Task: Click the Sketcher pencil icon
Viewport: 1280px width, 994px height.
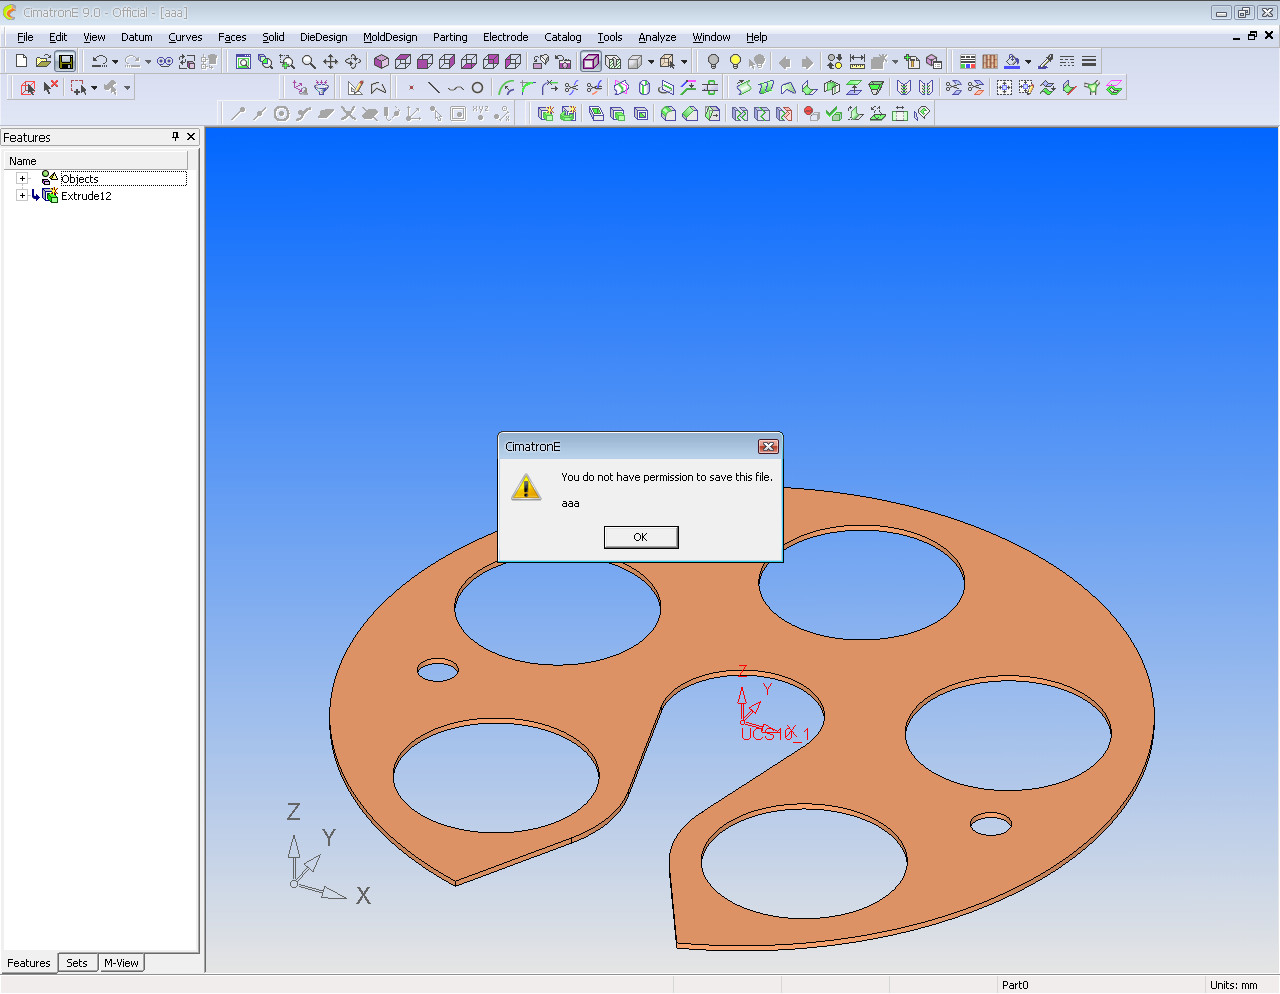Action: 355,87
